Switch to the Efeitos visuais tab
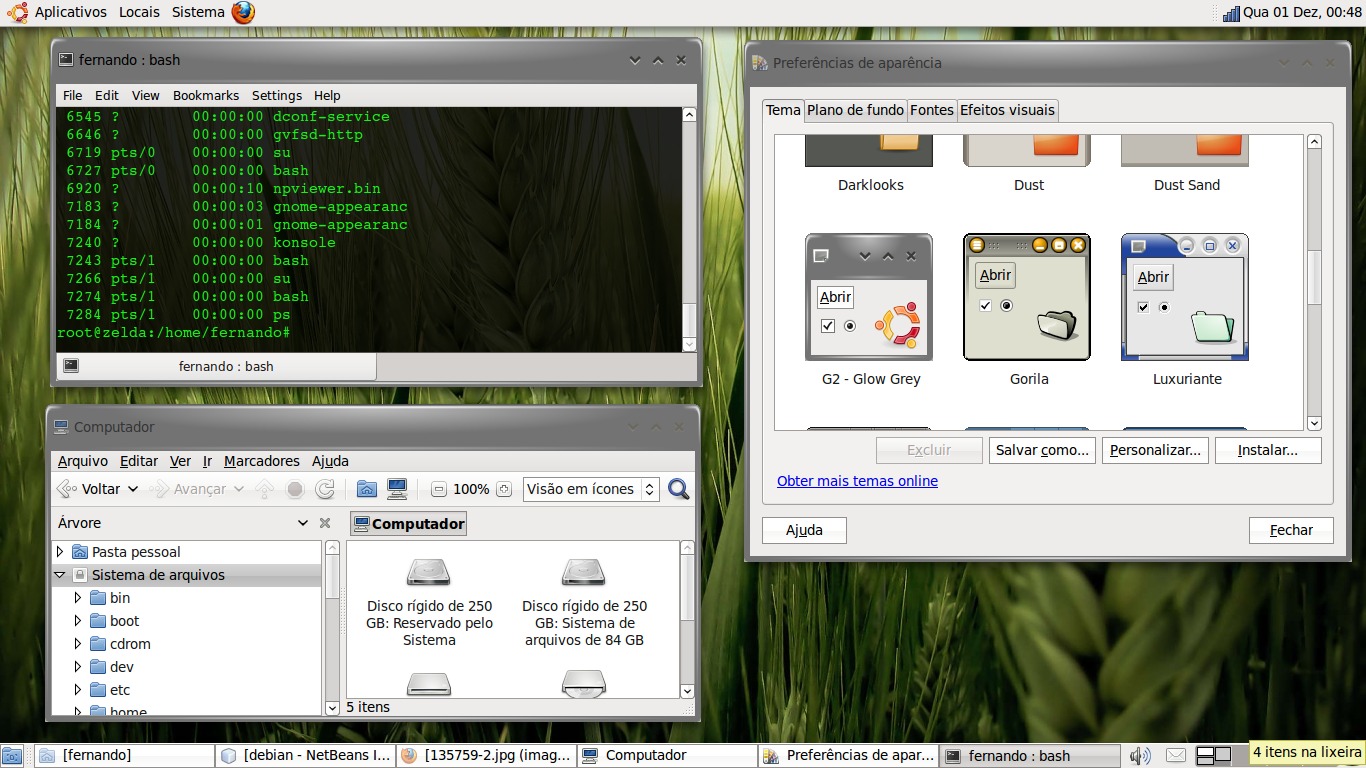 [1007, 110]
